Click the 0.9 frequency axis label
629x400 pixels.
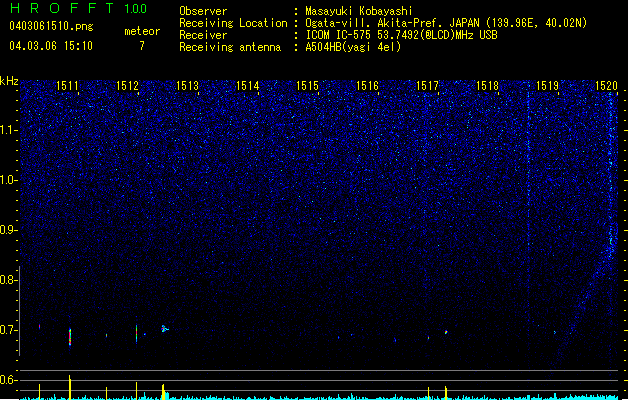click(x=8, y=230)
